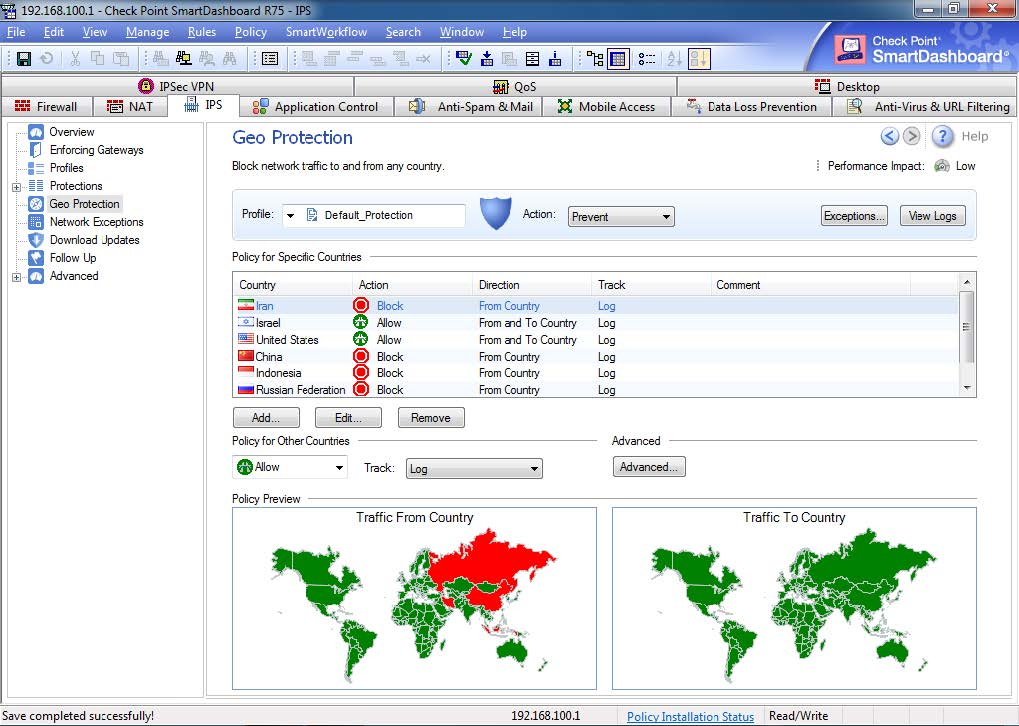
Task: Open the Action Prevent dropdown
Action: click(x=621, y=217)
